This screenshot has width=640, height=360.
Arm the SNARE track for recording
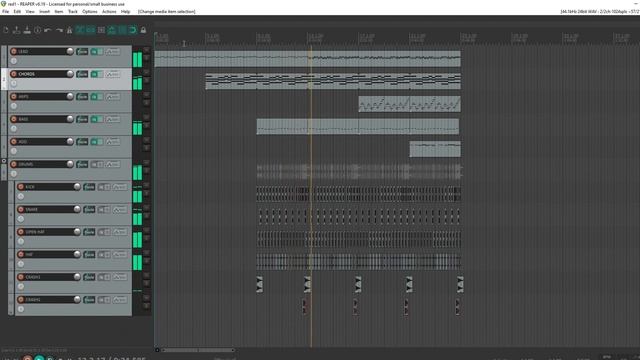[x=21, y=209]
